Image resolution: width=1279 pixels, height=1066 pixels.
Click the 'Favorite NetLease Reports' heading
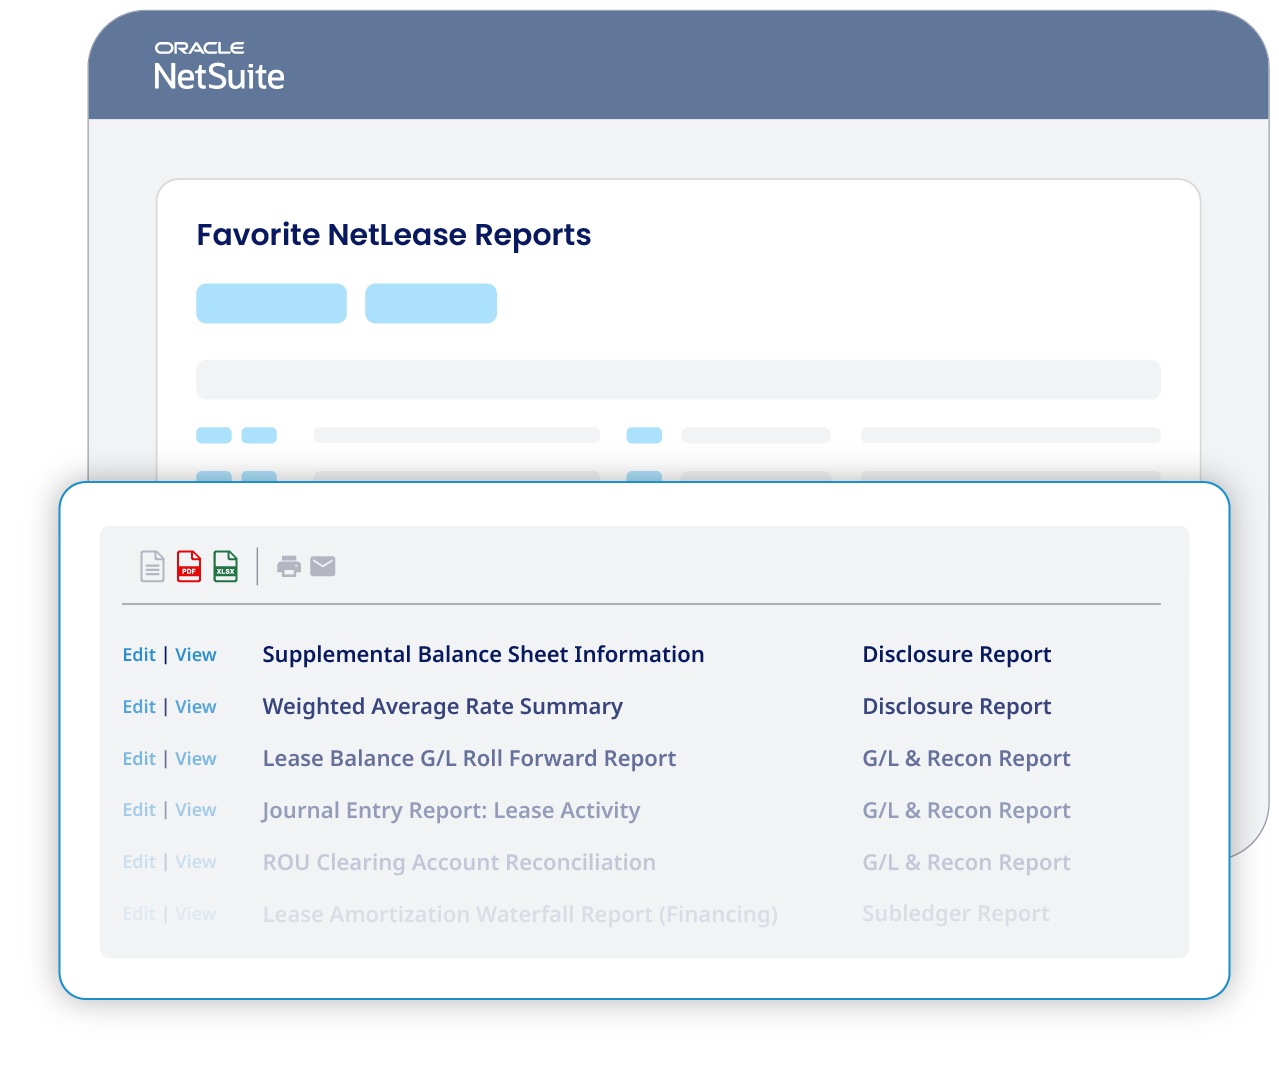point(394,235)
